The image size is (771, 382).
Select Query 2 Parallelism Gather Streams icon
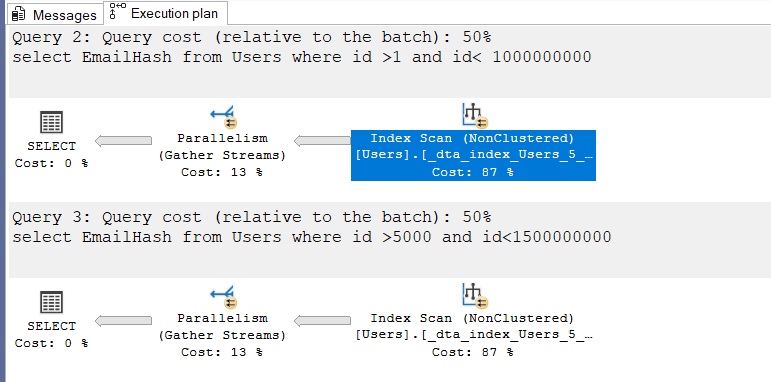(x=224, y=117)
